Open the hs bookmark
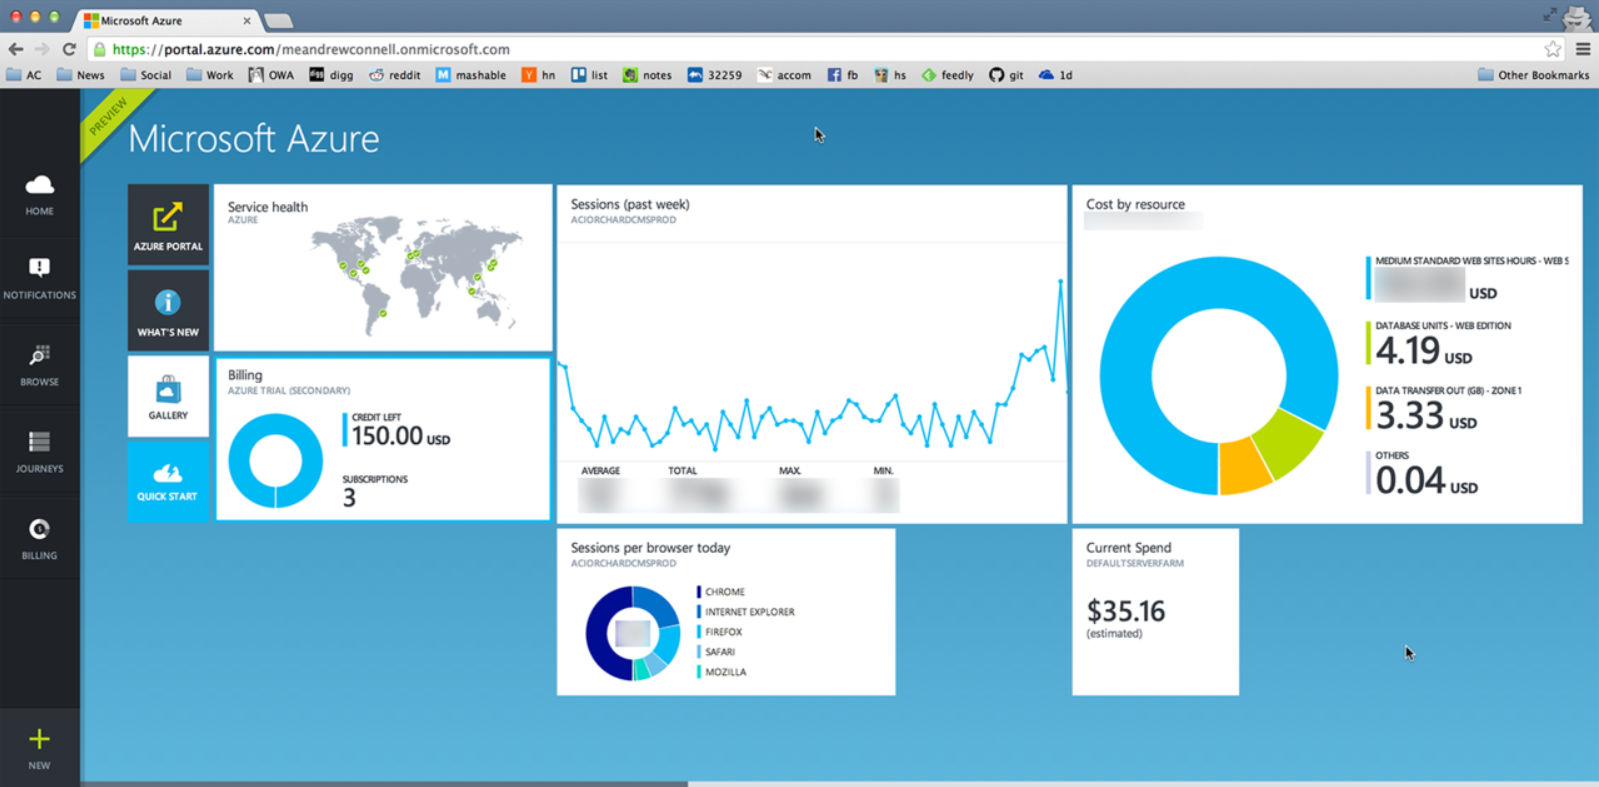The height and width of the screenshot is (787, 1599). coord(890,75)
